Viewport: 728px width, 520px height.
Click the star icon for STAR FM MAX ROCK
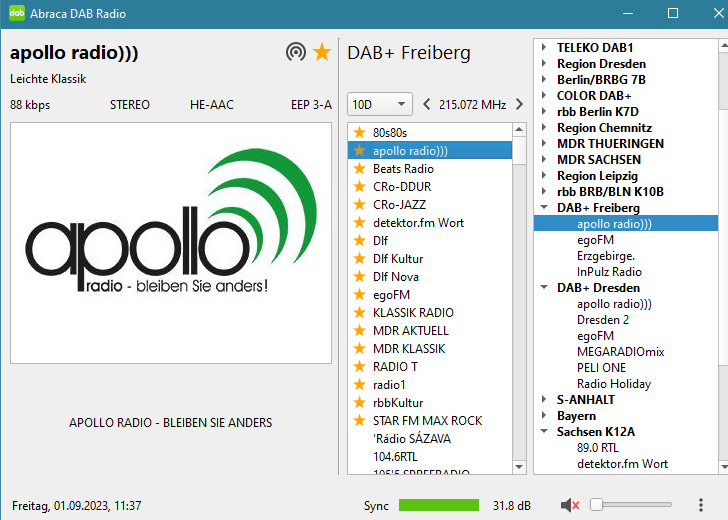click(x=360, y=420)
